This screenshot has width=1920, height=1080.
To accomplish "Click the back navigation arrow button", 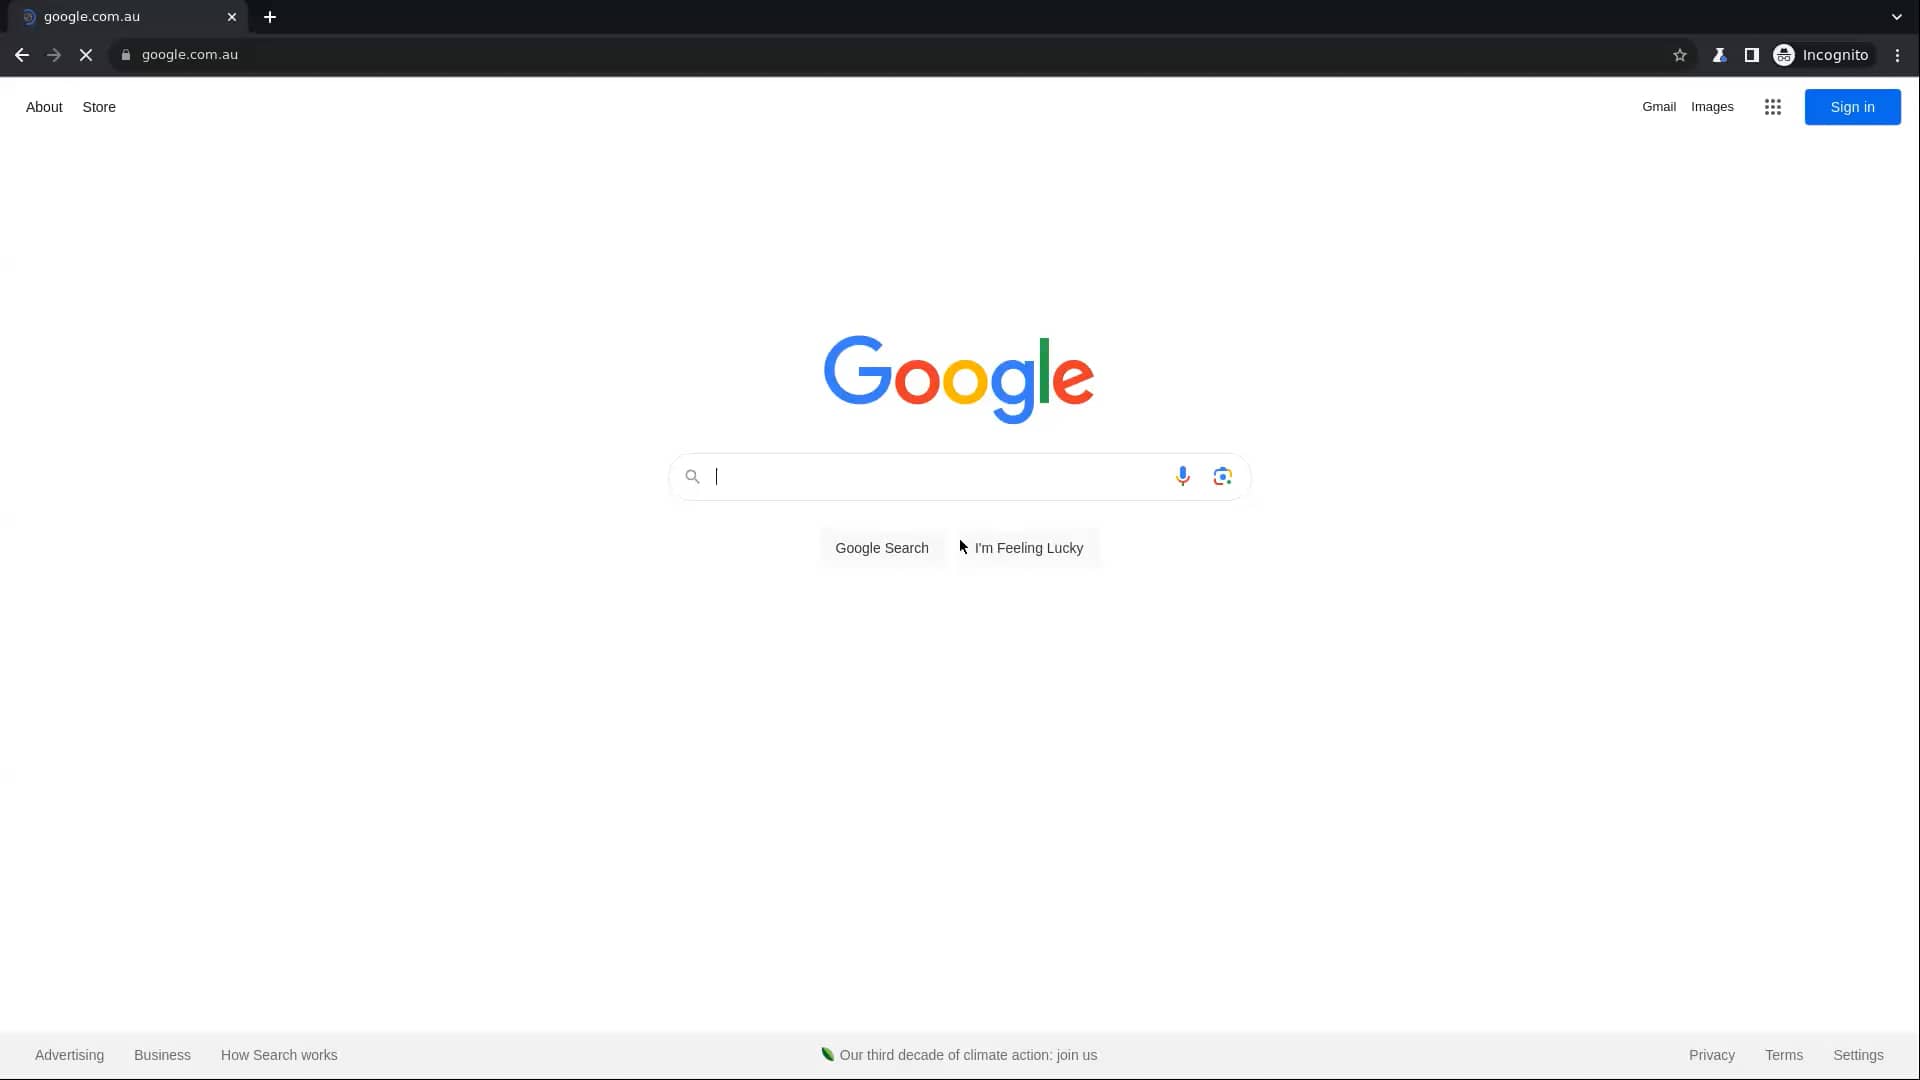I will pos(21,54).
